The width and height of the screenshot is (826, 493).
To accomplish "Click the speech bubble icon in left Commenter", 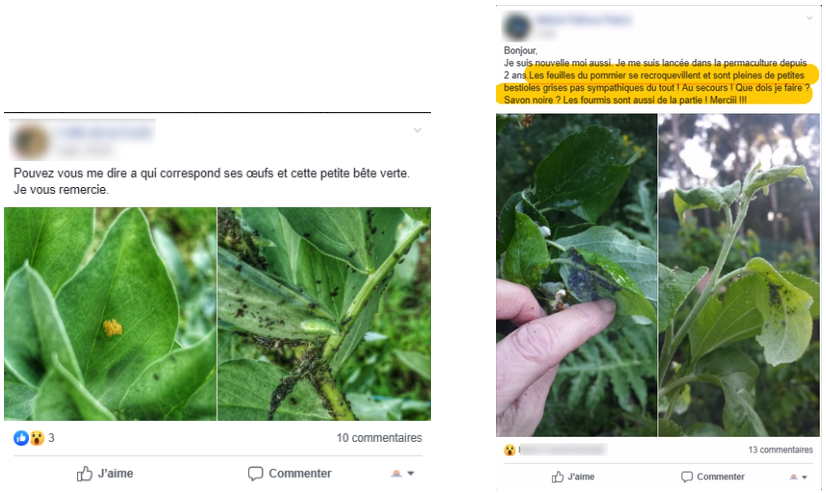I will [x=255, y=474].
